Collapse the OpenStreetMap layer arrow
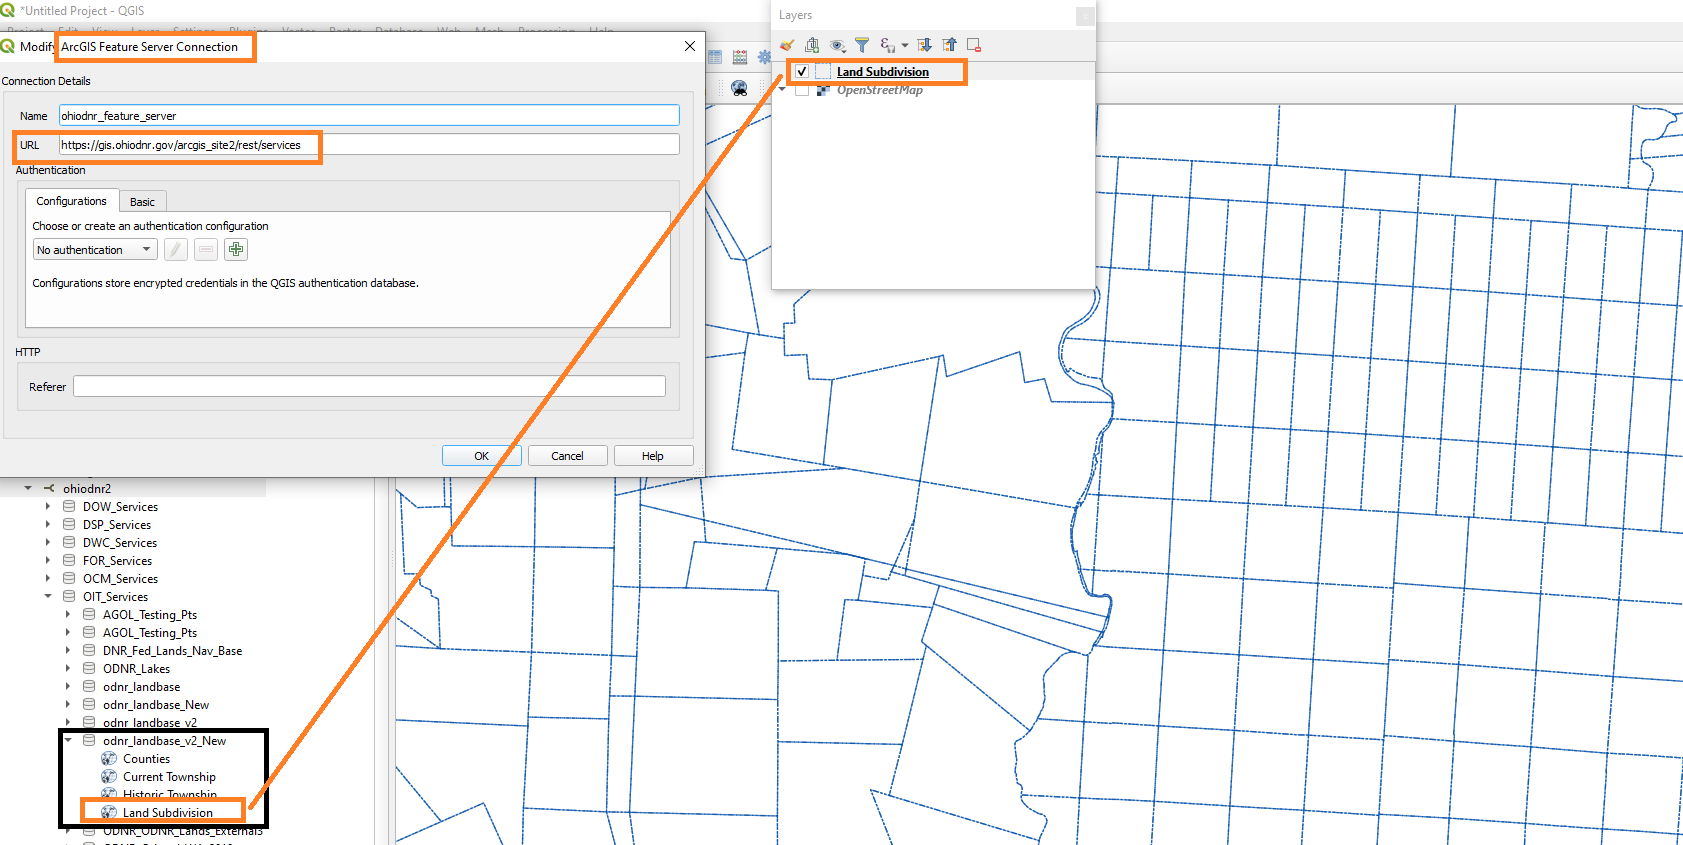This screenshot has width=1683, height=845. click(x=782, y=90)
